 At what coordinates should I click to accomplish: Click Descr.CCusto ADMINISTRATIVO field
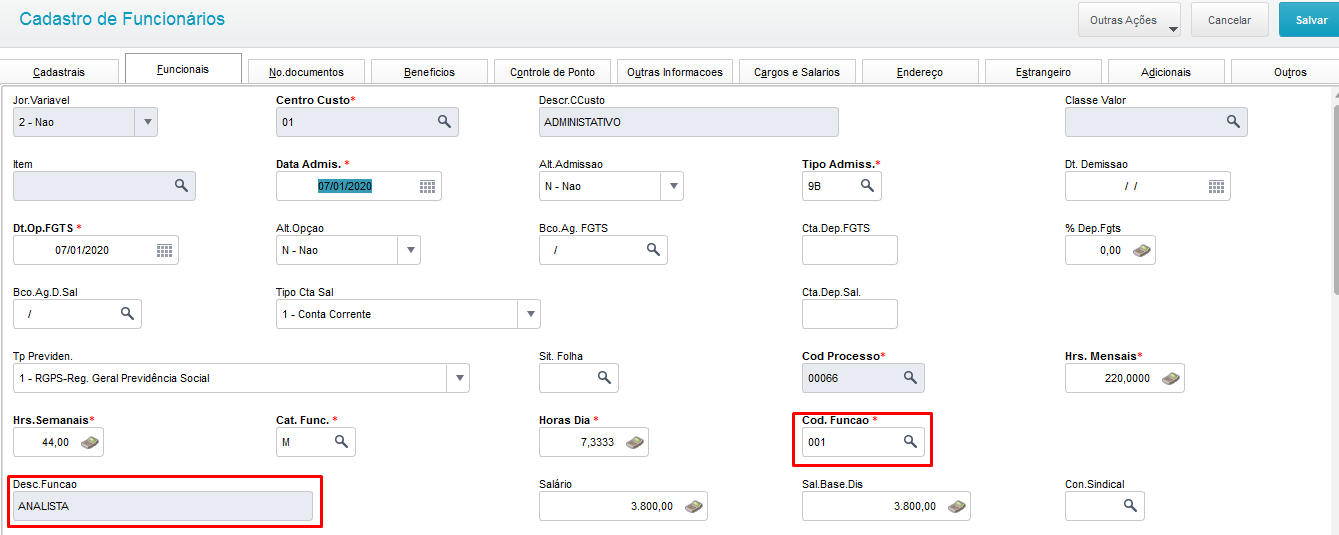688,122
